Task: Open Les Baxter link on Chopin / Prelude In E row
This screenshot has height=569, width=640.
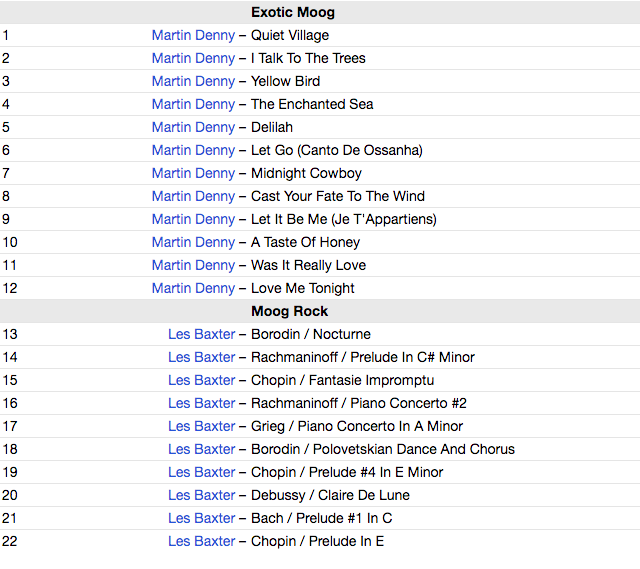Action: [x=201, y=541]
